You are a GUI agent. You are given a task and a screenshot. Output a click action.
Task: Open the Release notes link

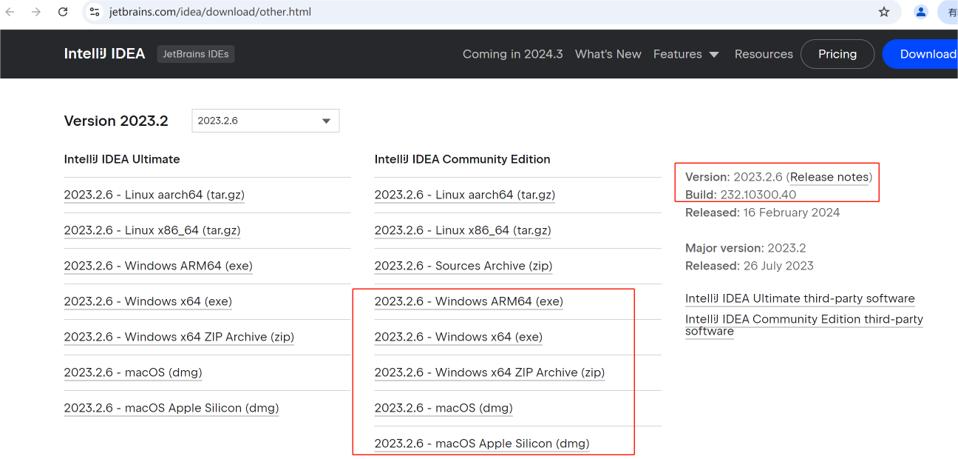click(830, 177)
